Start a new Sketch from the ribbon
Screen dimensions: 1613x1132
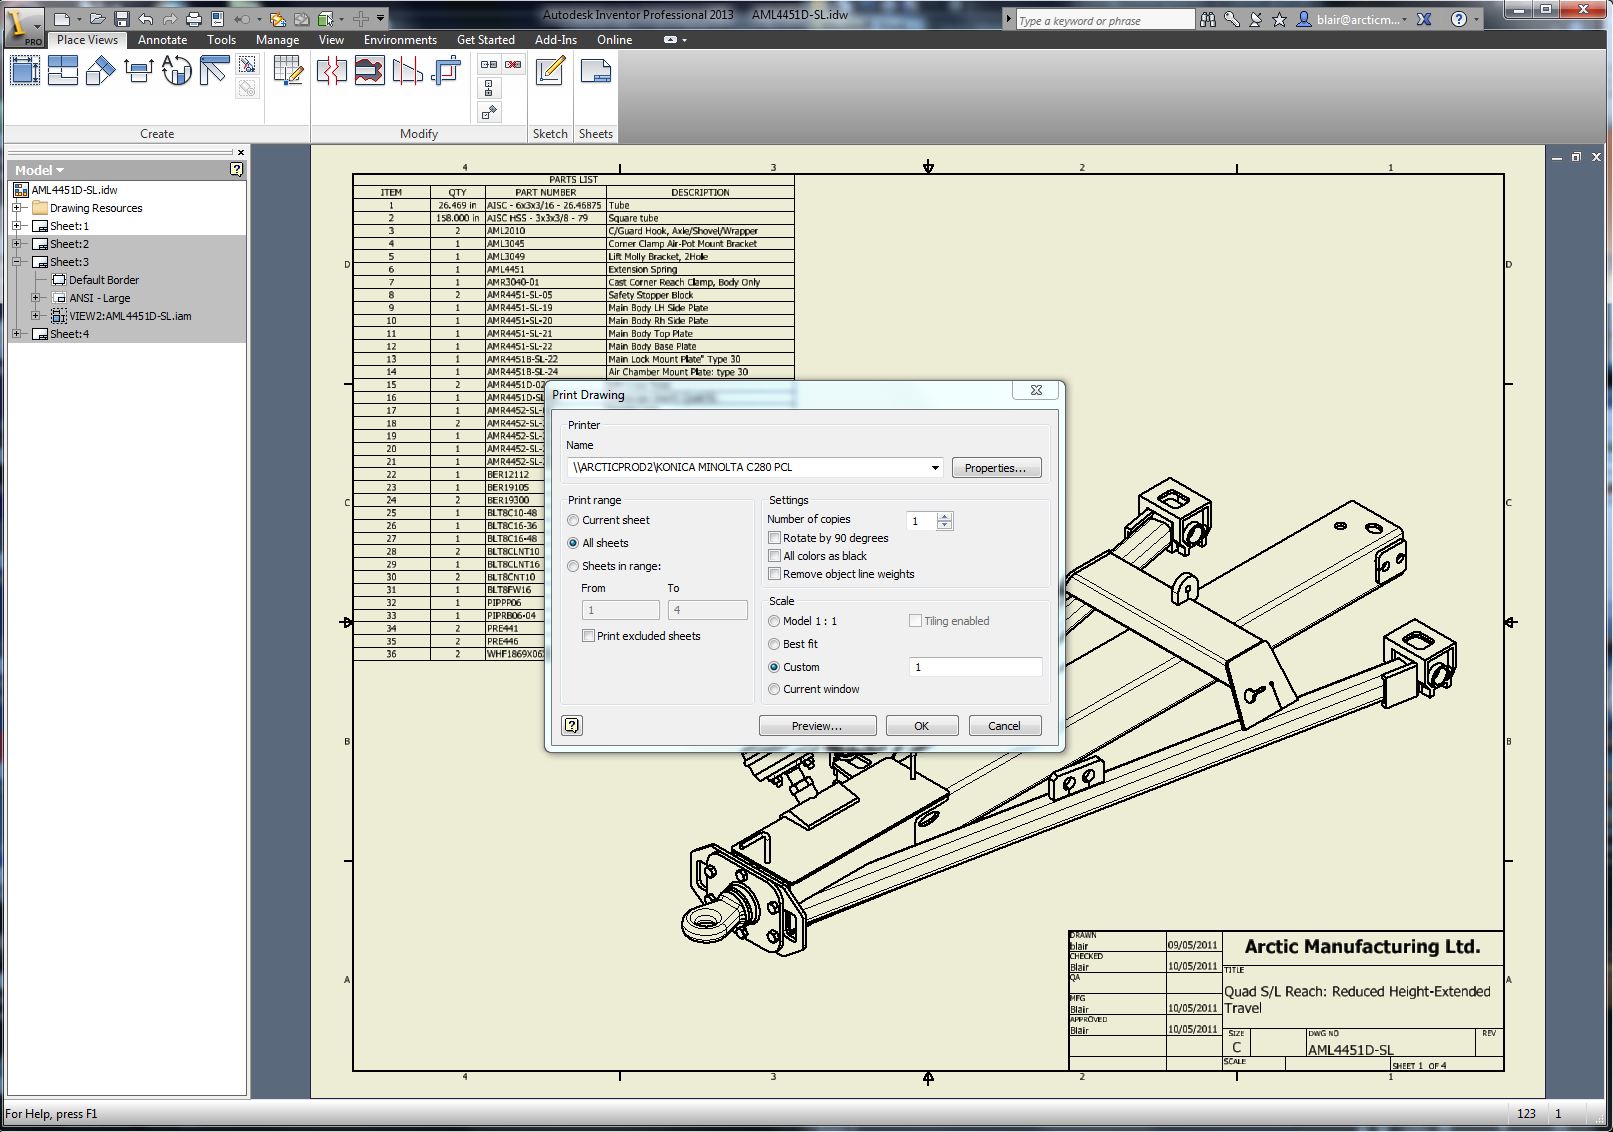pos(549,72)
